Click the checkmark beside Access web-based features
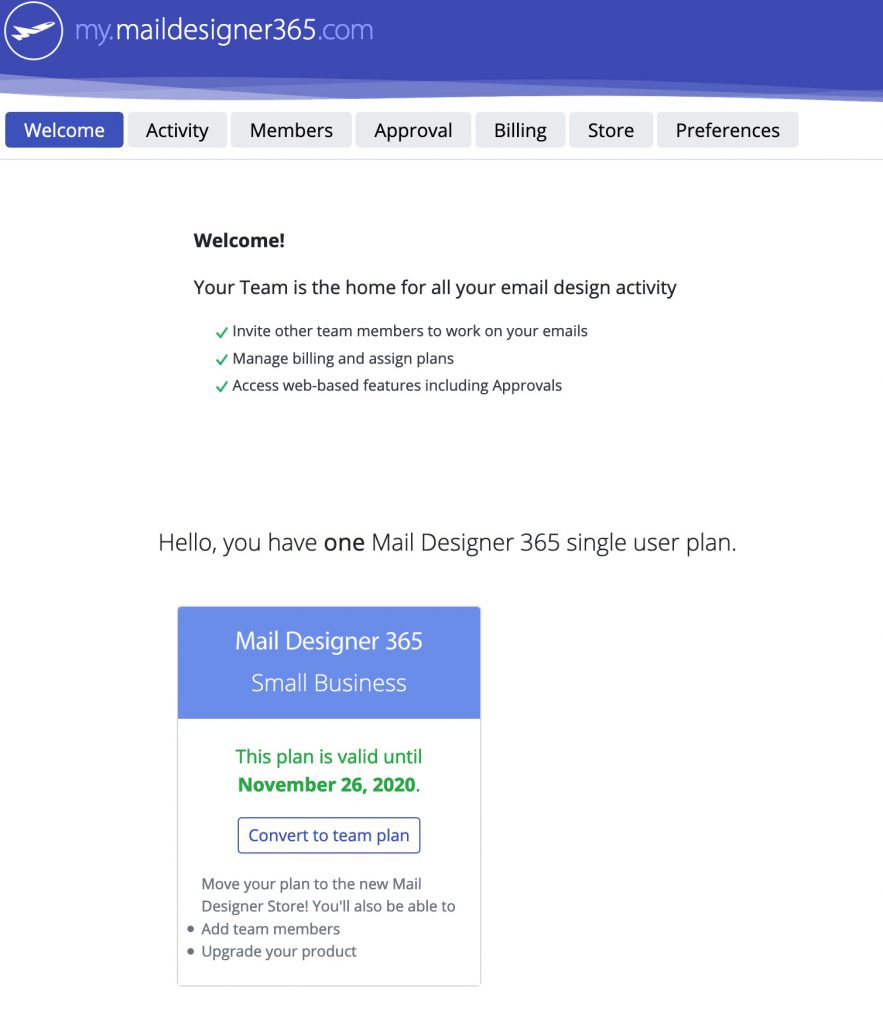 [x=221, y=387]
